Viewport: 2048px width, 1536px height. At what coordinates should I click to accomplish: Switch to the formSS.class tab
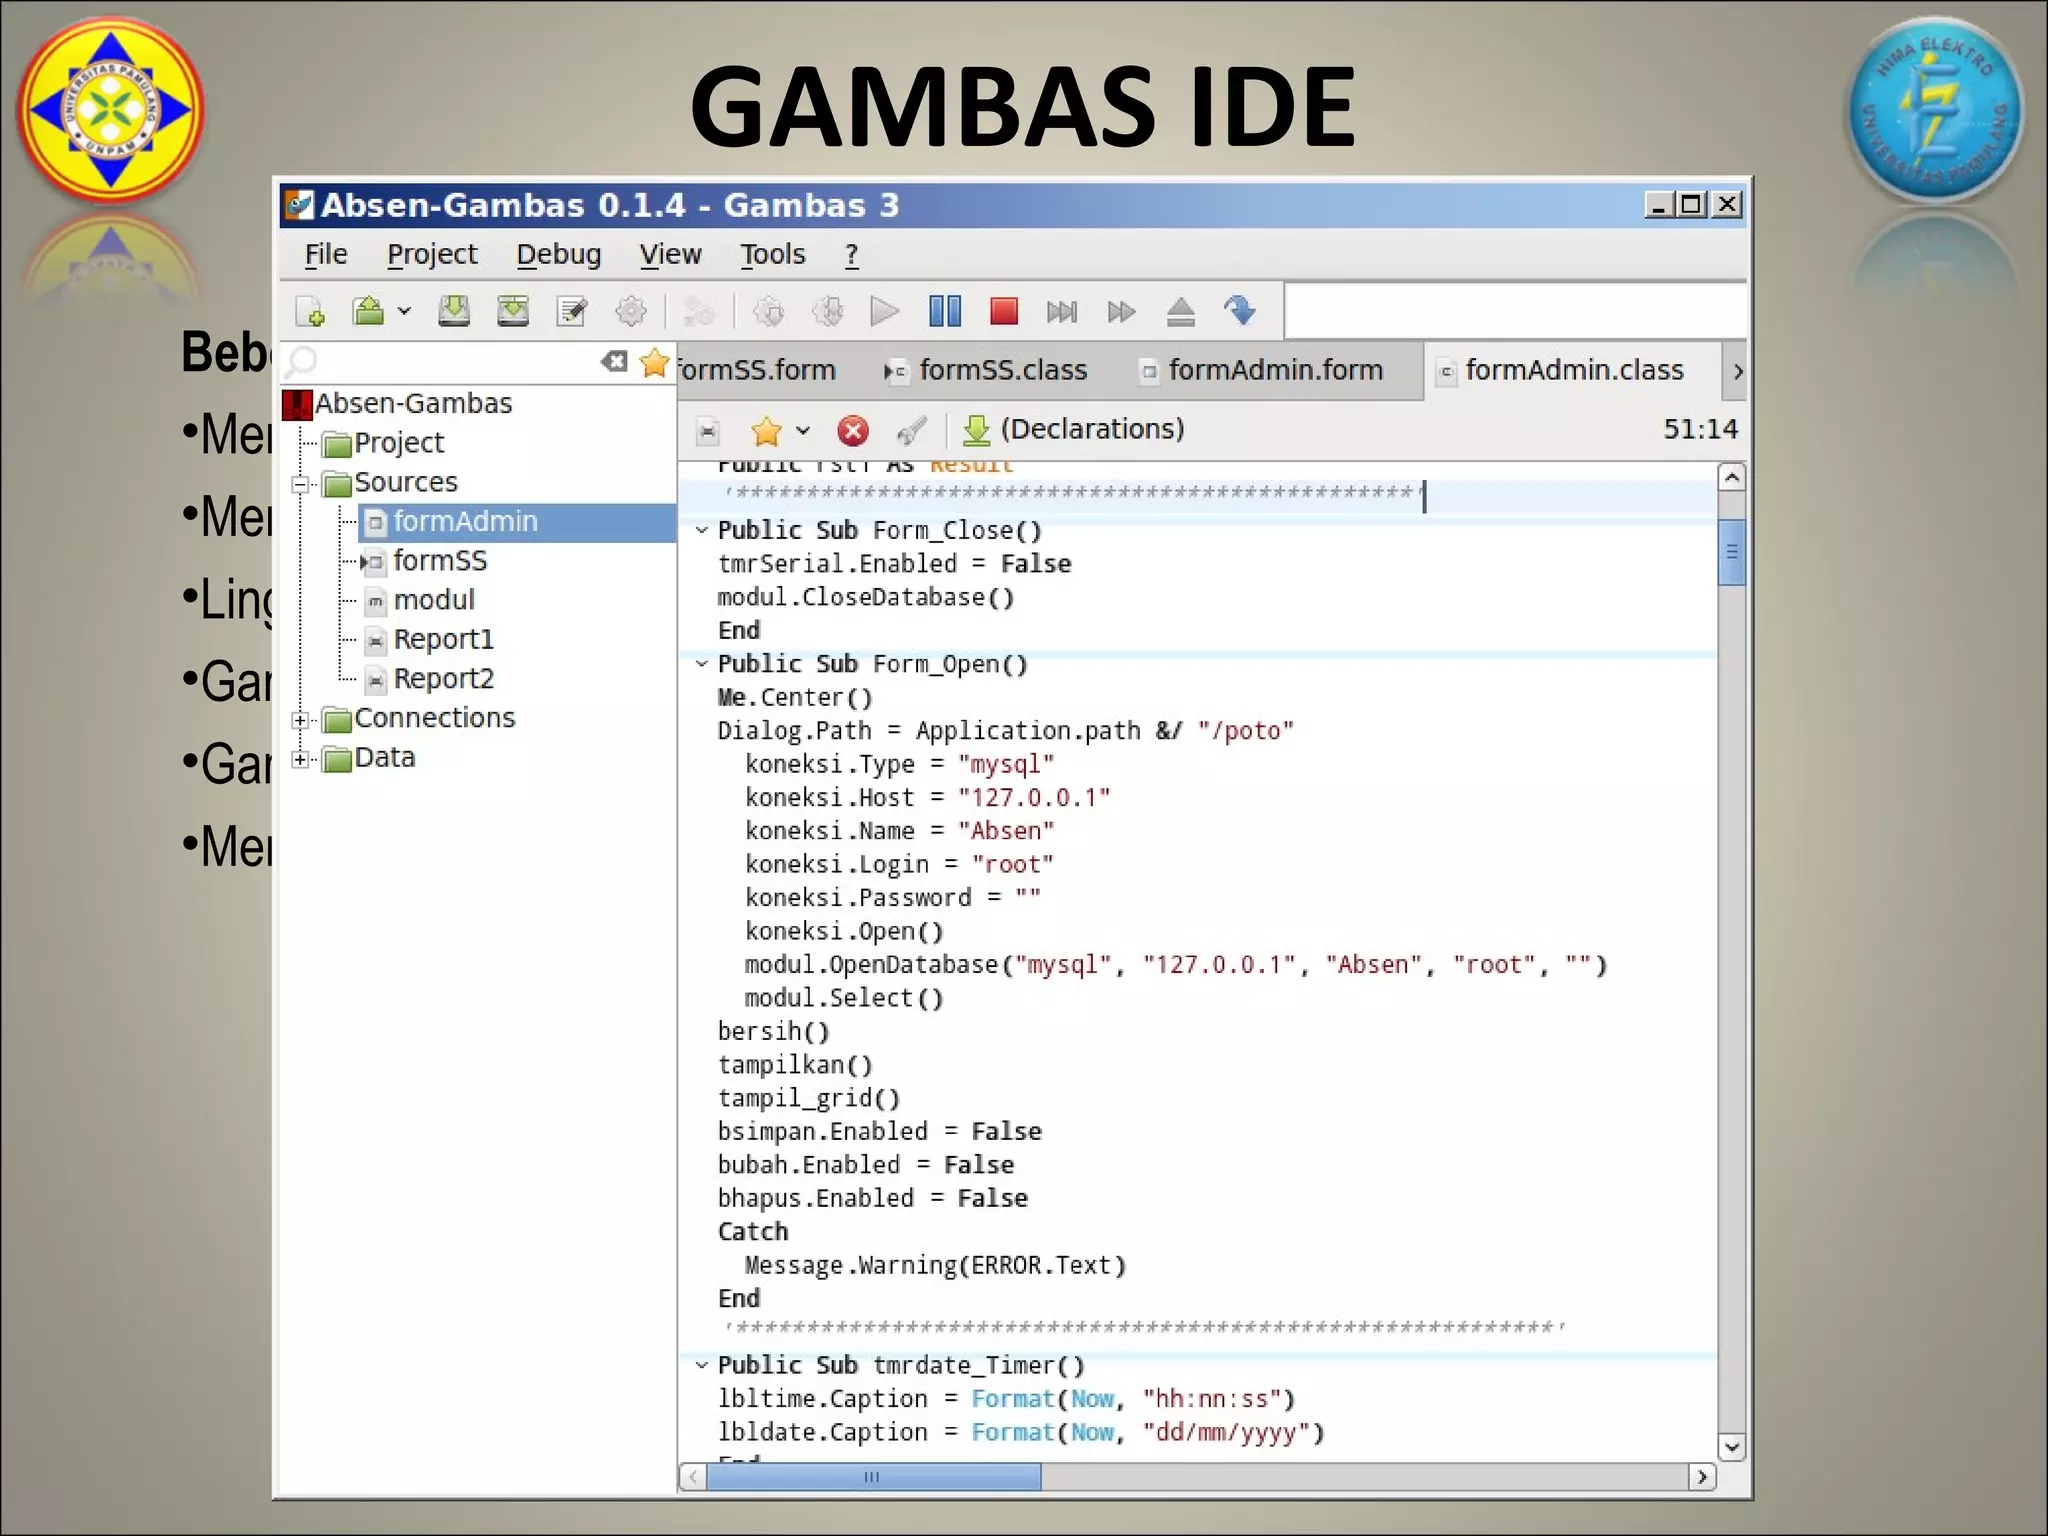(985, 370)
